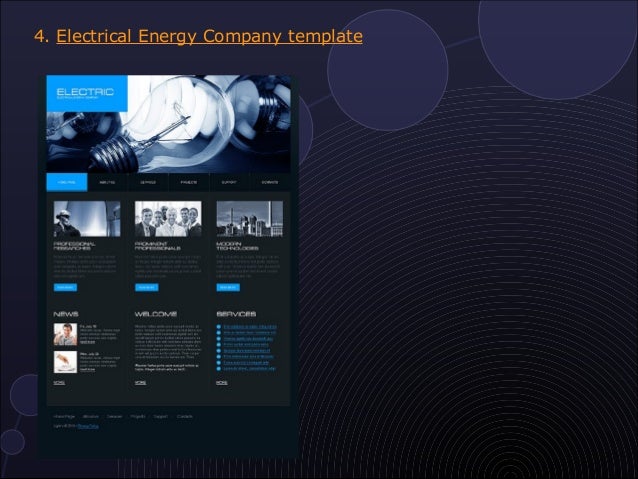Click the Prominent Professionals heading
638x479 pixels.
(157, 246)
